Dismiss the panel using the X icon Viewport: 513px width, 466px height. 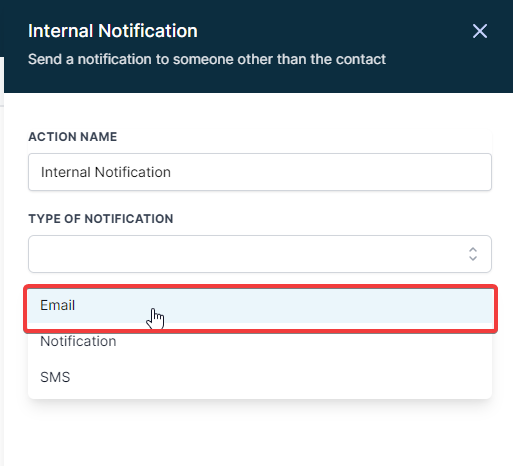(480, 31)
